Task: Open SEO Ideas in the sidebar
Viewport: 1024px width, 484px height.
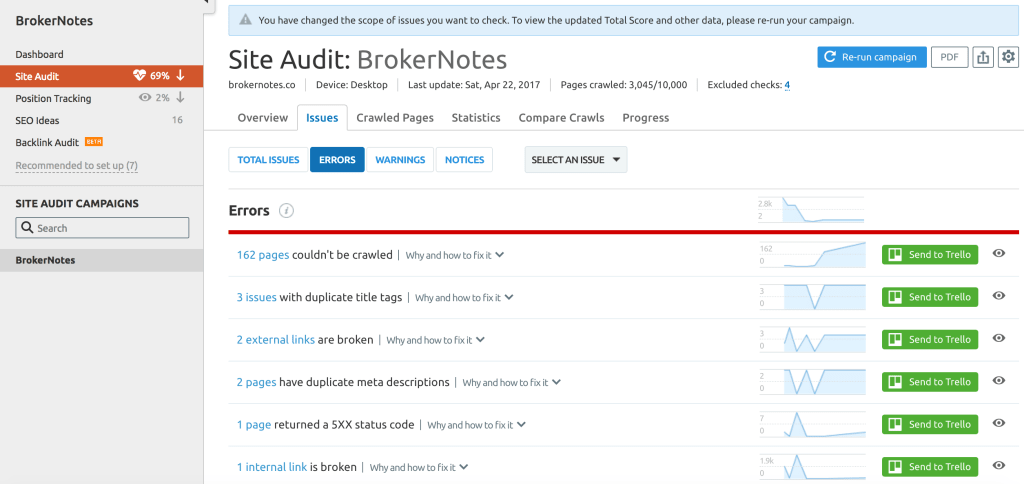Action: coord(37,120)
